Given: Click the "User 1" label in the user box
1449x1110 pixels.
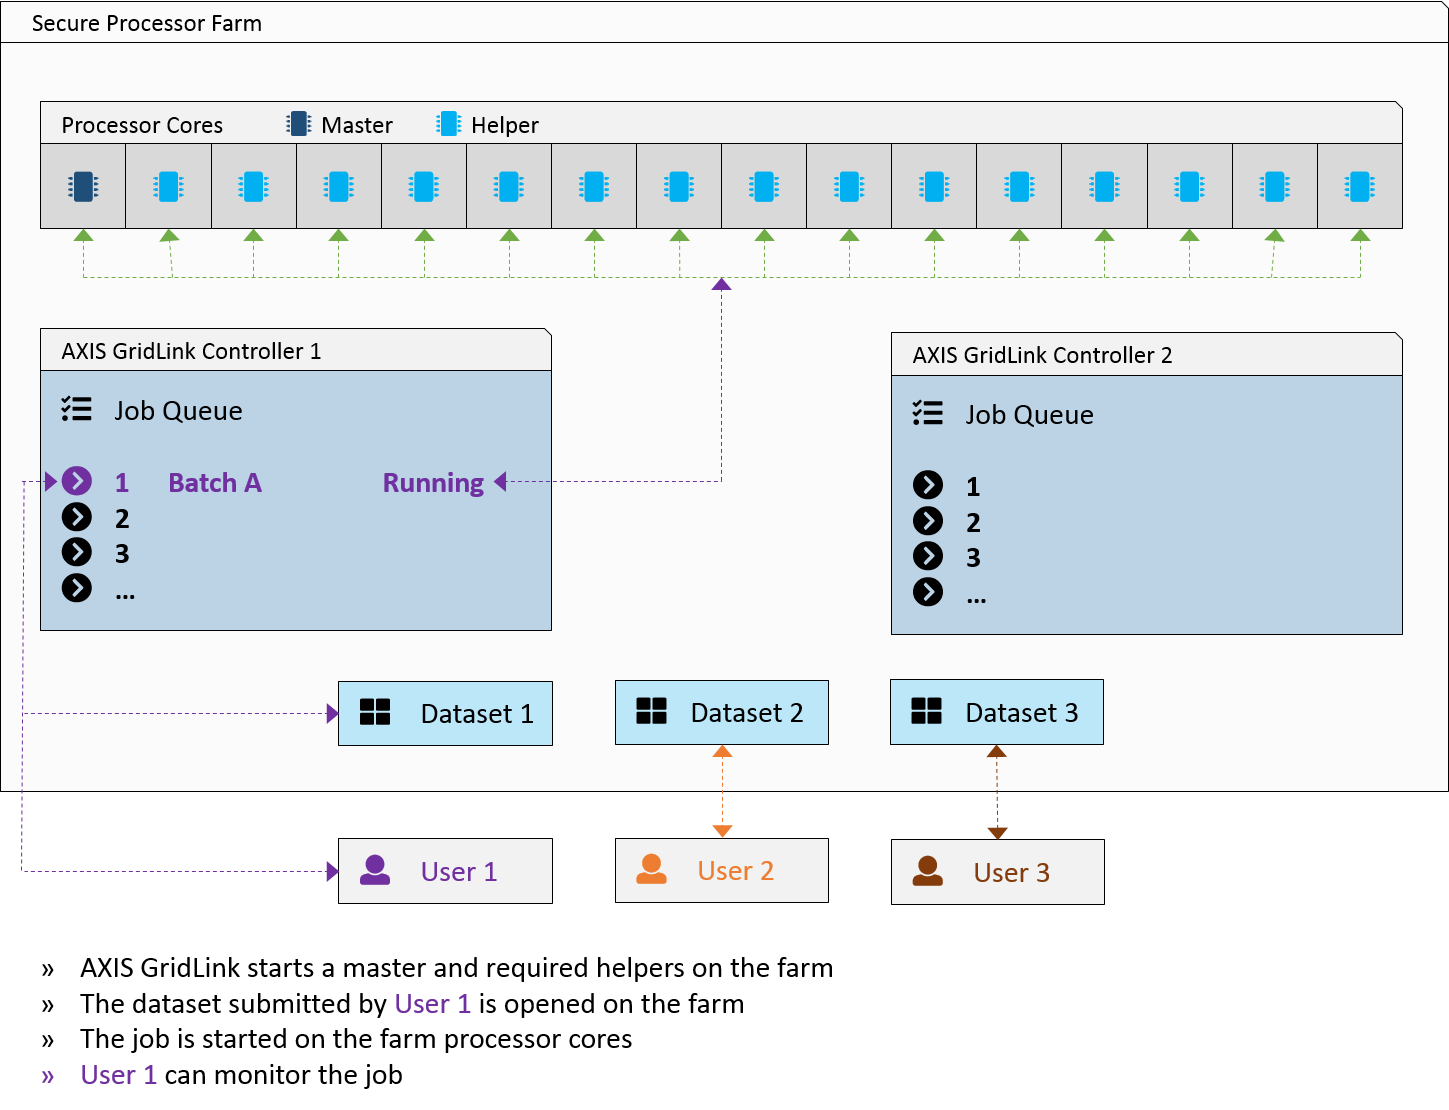Looking at the screenshot, I should 459,872.
